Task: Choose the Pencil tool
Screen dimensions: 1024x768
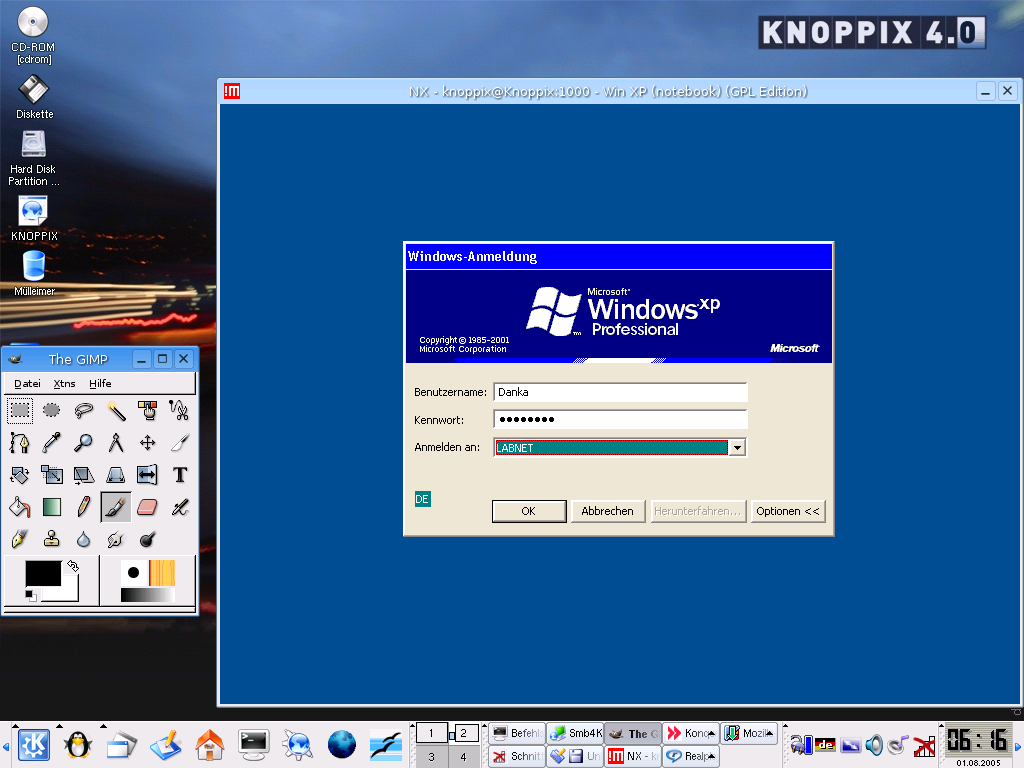Action: [x=84, y=507]
